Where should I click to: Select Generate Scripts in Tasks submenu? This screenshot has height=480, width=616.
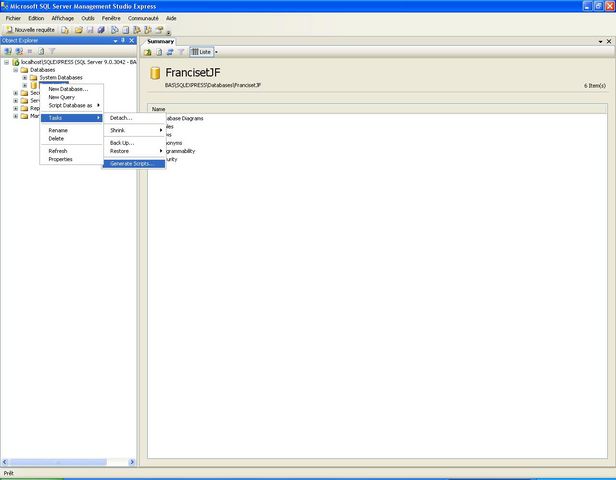(x=131, y=163)
